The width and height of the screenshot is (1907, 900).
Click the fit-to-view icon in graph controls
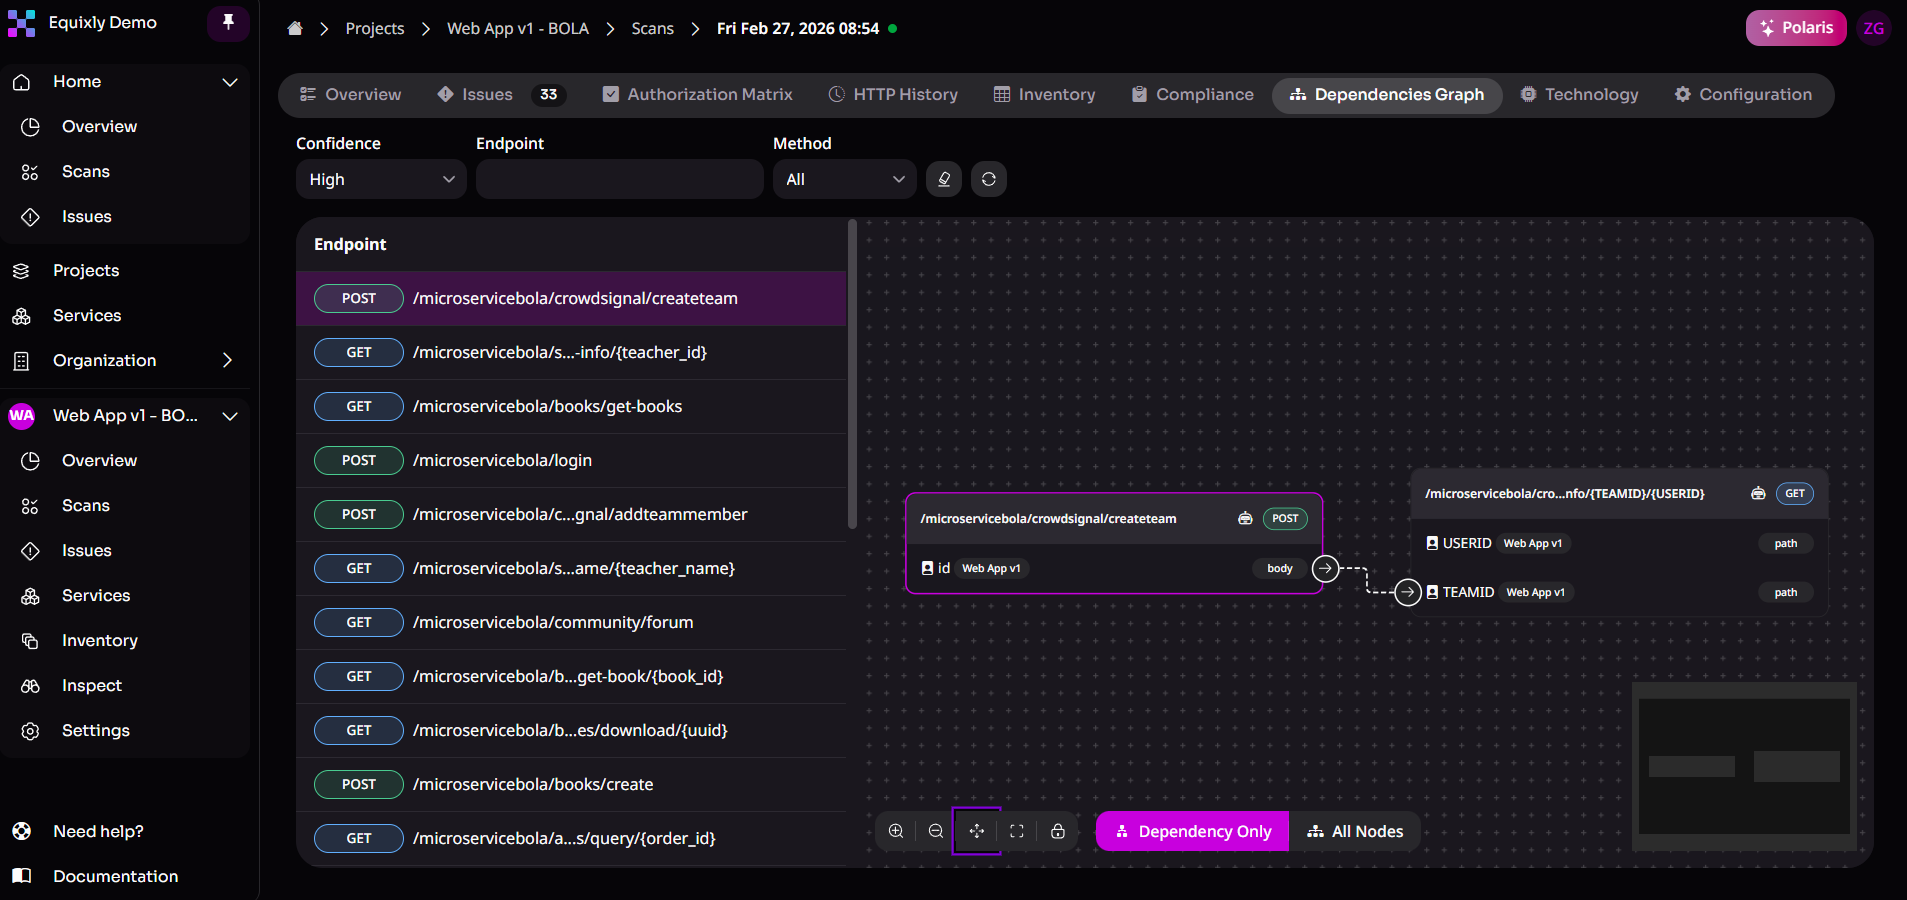pos(1017,831)
